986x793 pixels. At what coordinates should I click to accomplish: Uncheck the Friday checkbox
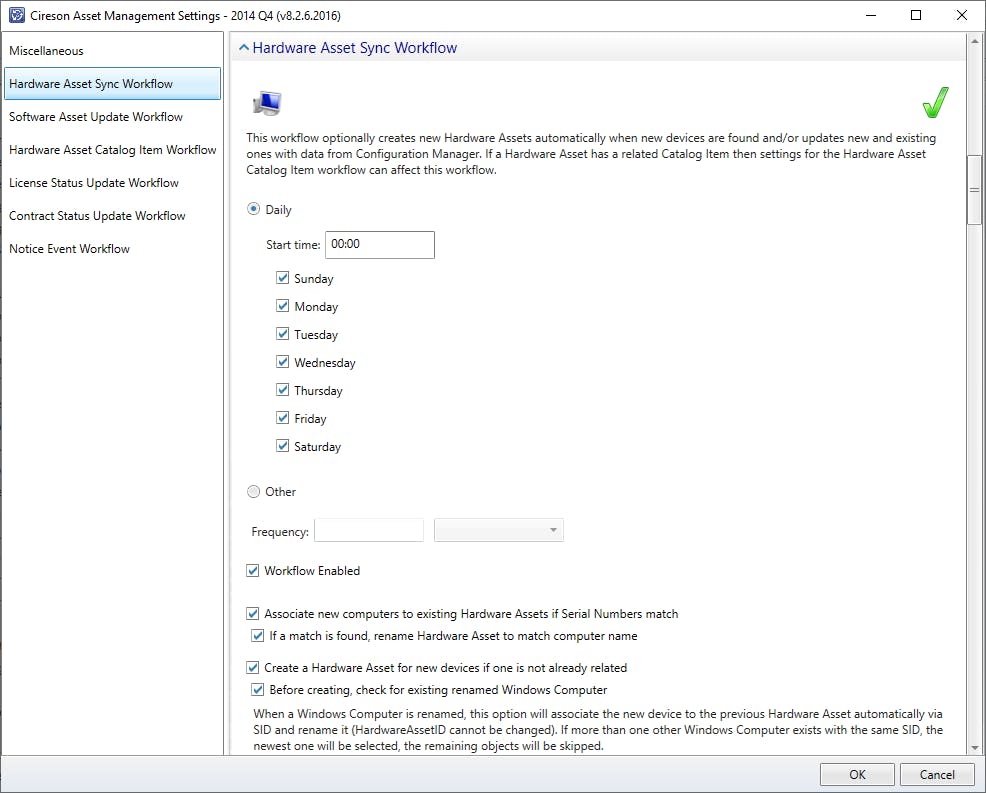point(283,418)
